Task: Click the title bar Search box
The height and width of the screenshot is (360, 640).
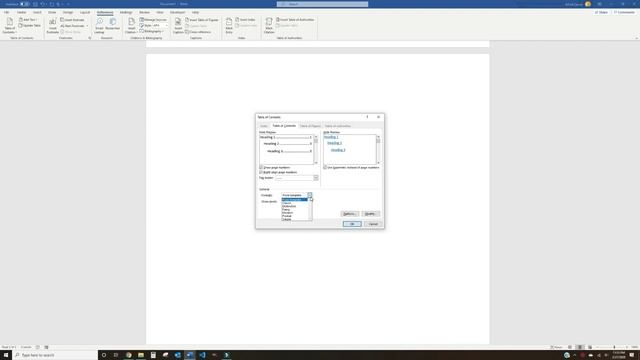Action: [x=322, y=4]
